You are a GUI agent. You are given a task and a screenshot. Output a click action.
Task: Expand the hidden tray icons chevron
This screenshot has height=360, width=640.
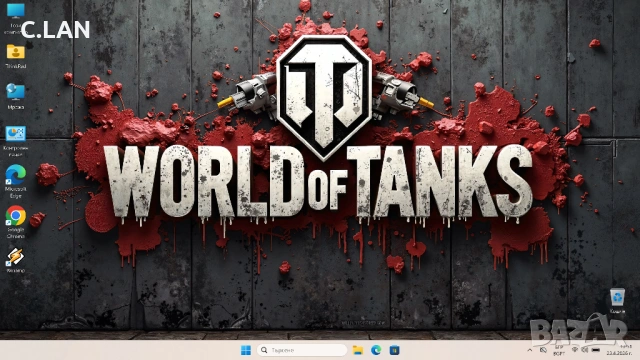[529, 350]
